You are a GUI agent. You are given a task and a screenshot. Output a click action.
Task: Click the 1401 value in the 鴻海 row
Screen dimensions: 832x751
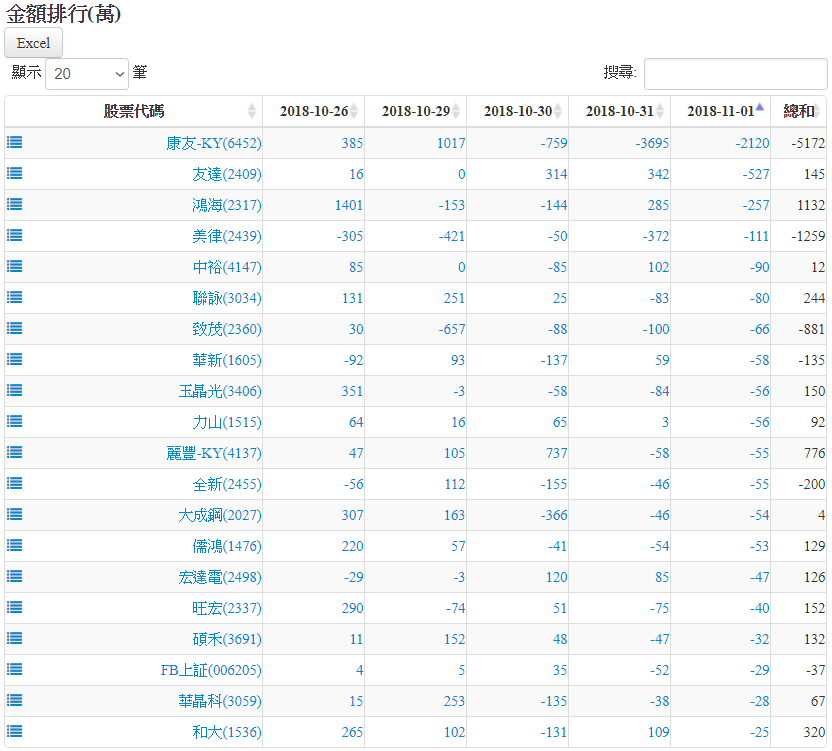pyautogui.click(x=348, y=205)
